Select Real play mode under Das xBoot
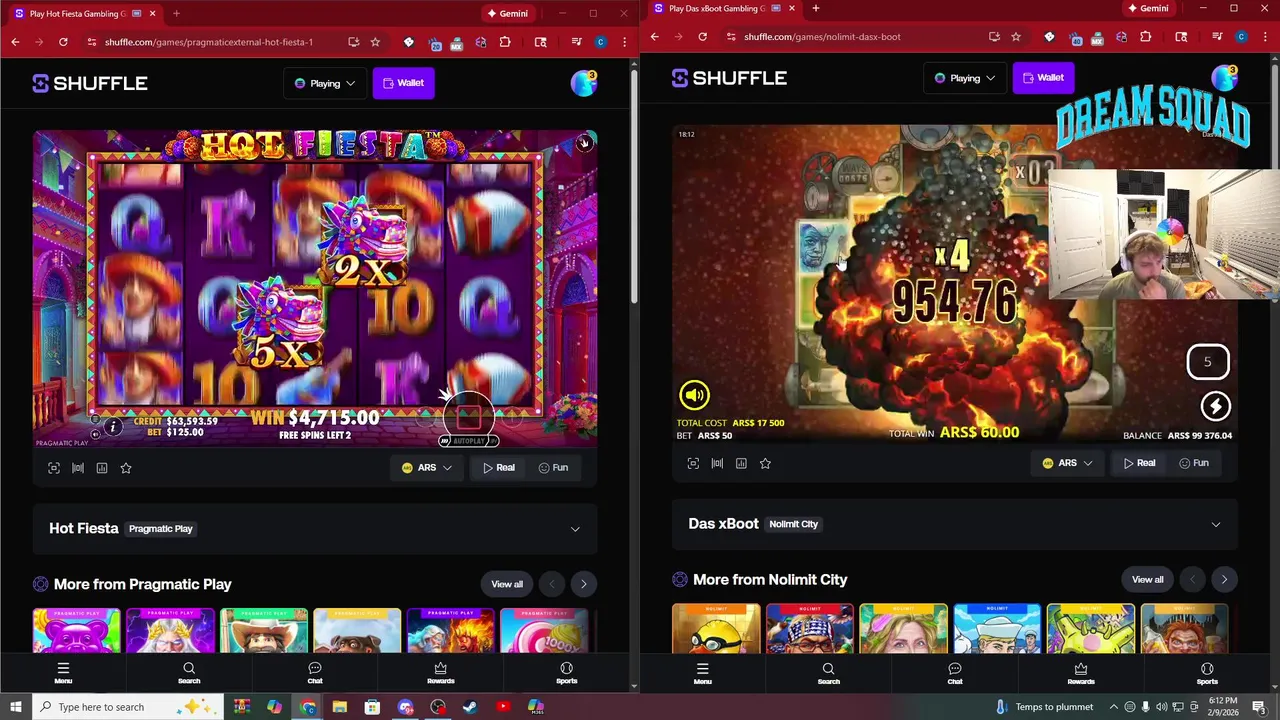The height and width of the screenshot is (720, 1280). [x=1139, y=463]
